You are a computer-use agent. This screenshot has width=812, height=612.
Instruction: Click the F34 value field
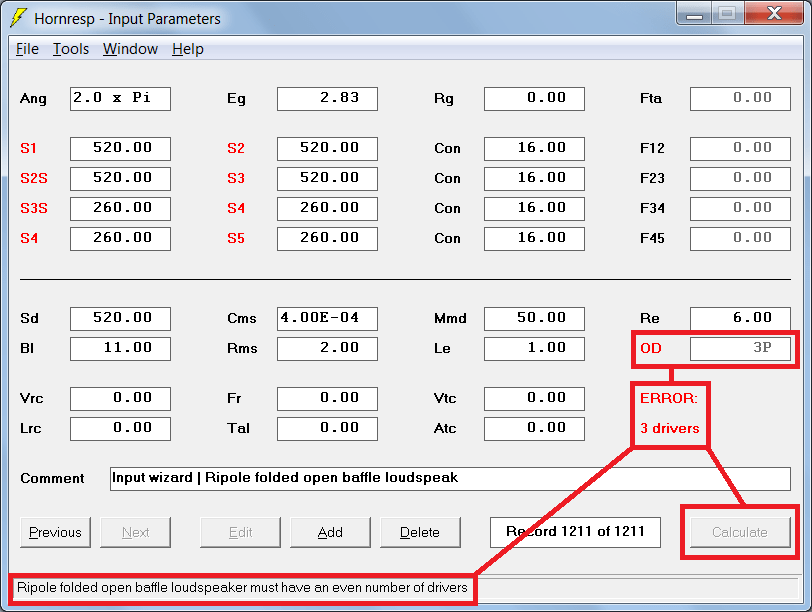741,209
